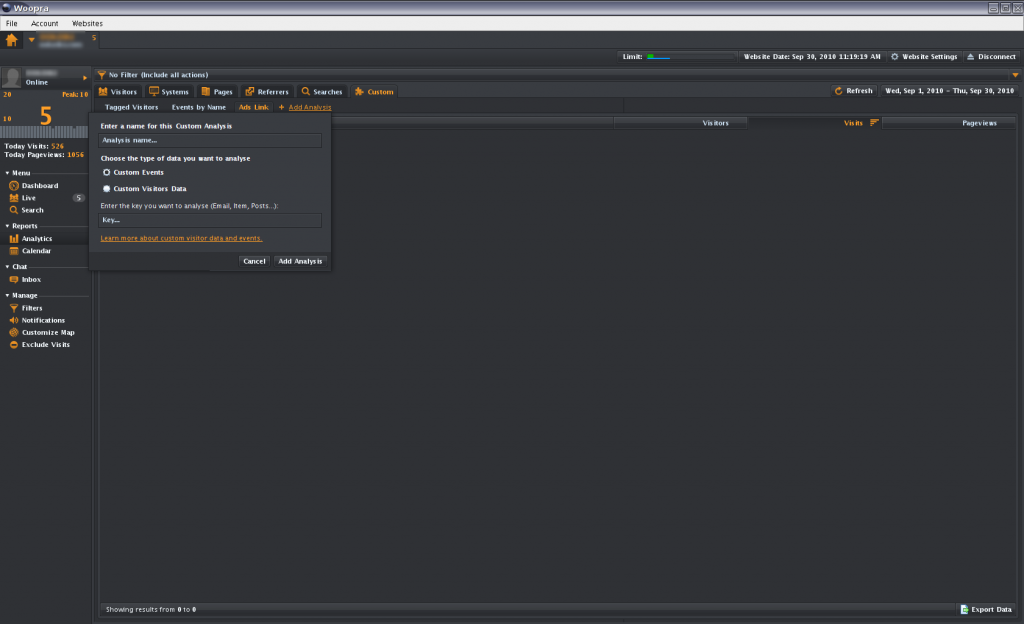This screenshot has height=624, width=1024.
Task: Open the dropdown arrow beside home icon
Action: pyautogui.click(x=31, y=40)
